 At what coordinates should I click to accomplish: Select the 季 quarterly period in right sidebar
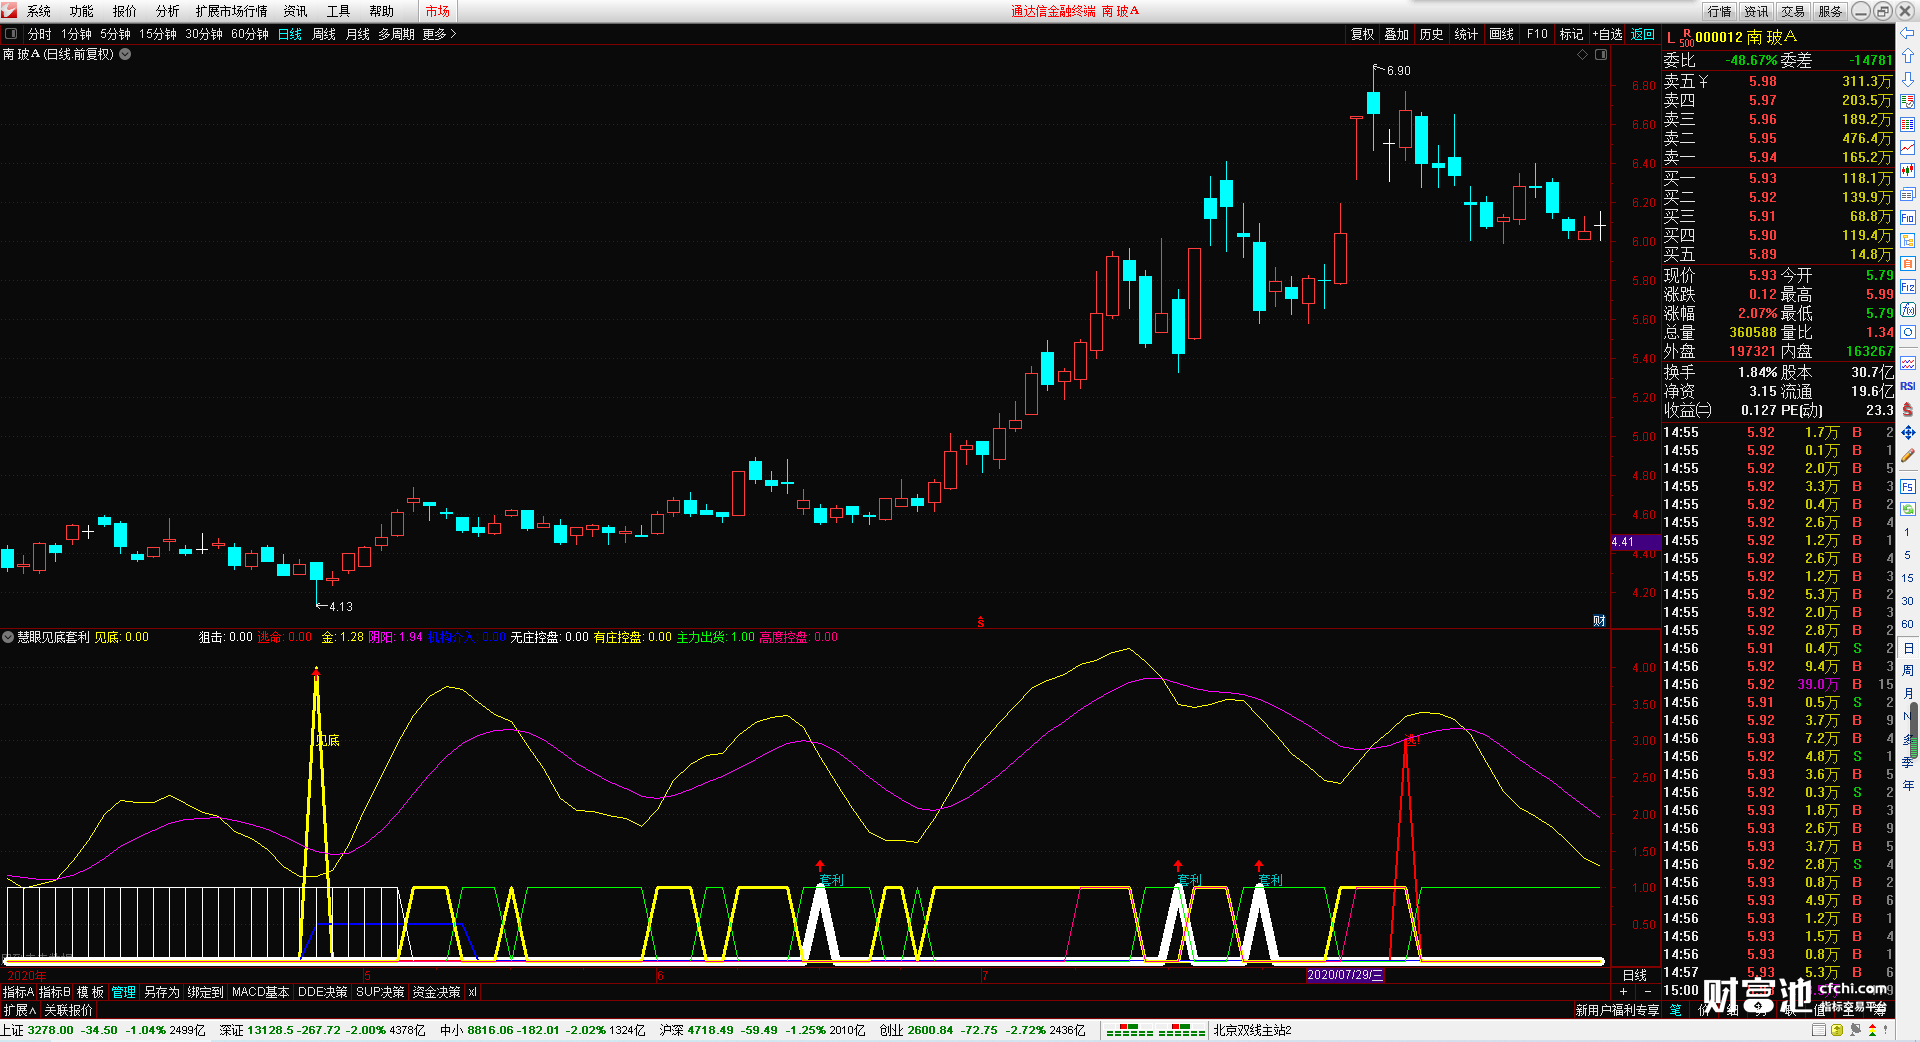click(1908, 762)
